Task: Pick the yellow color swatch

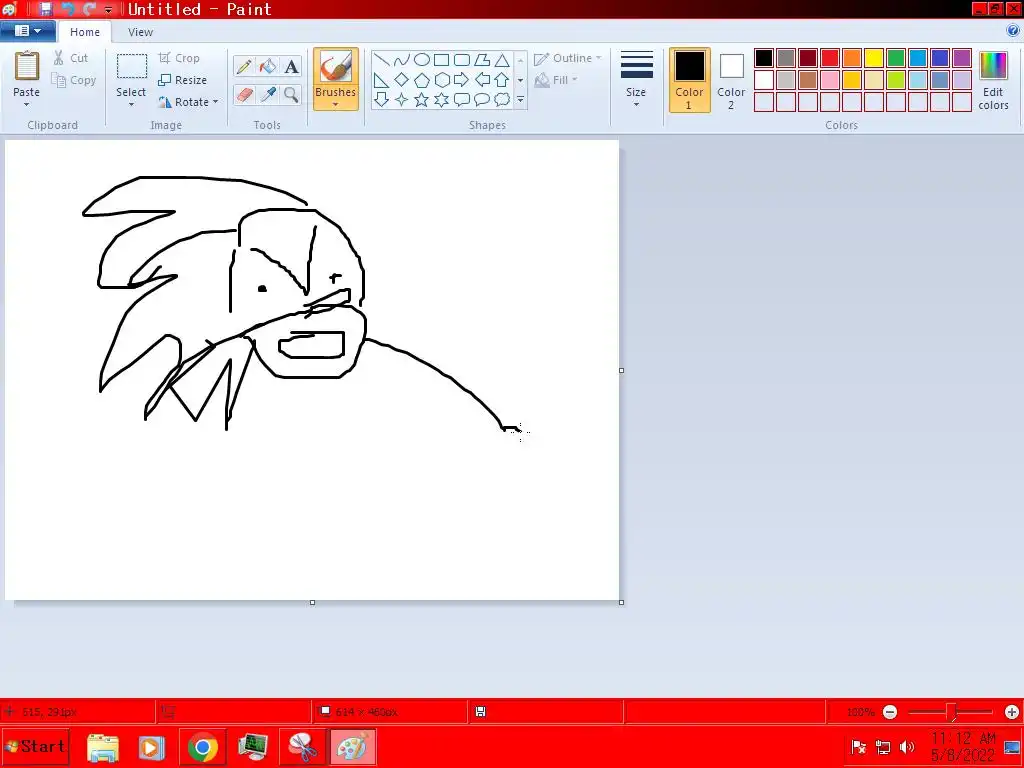Action: 874,58
